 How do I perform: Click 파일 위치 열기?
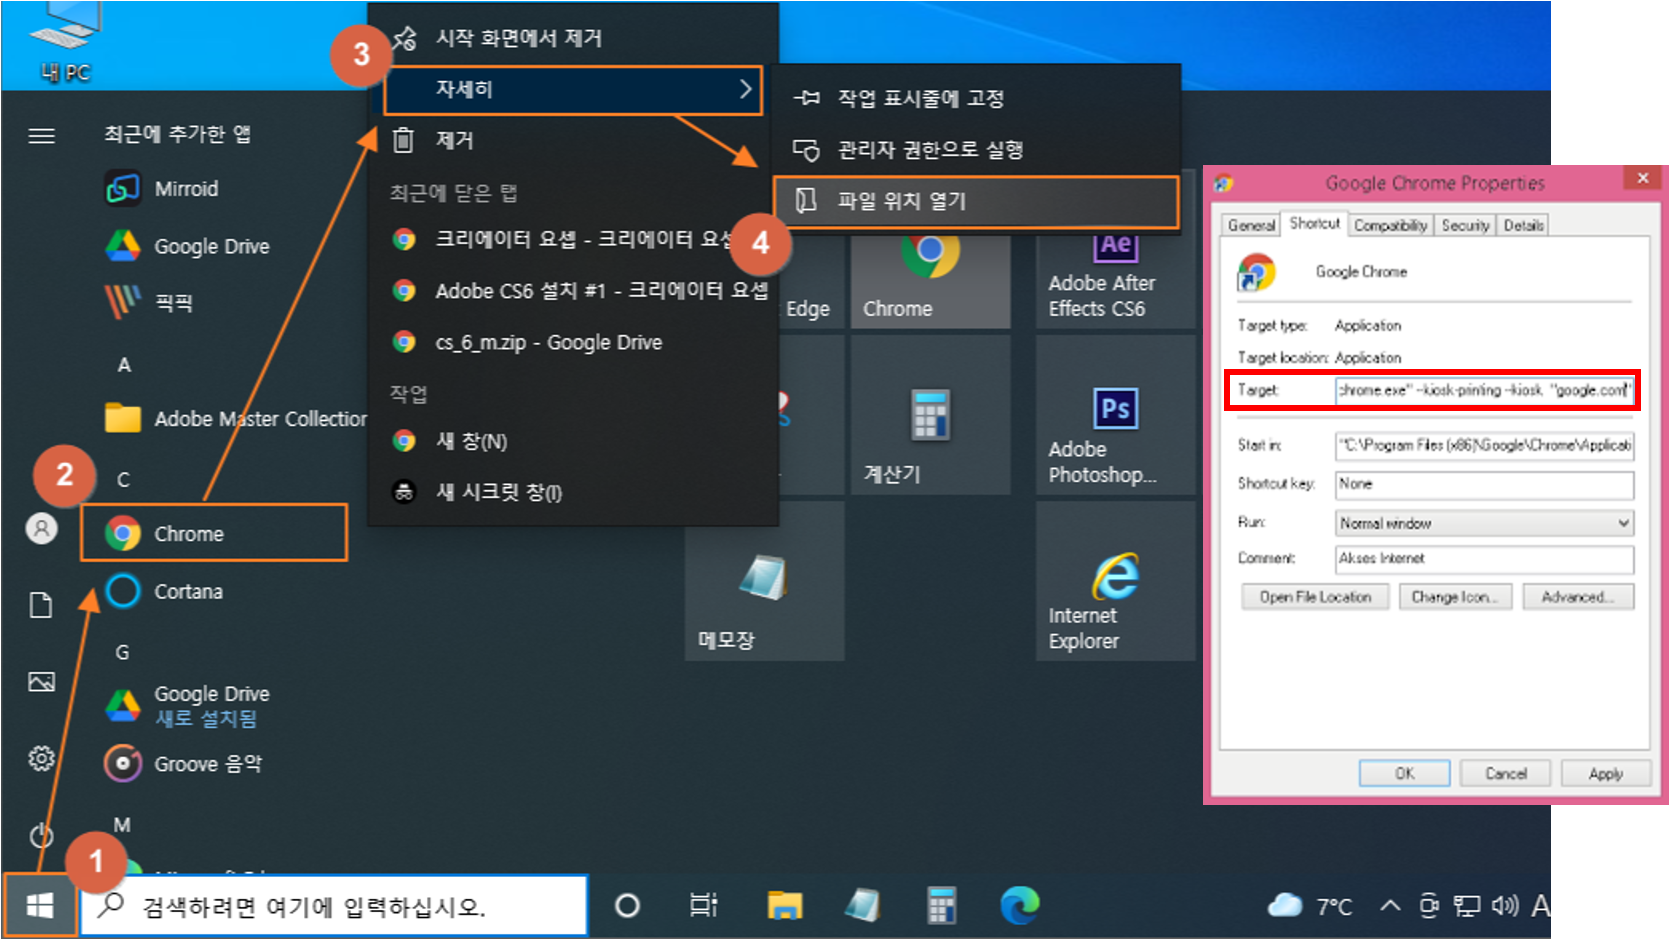976,201
